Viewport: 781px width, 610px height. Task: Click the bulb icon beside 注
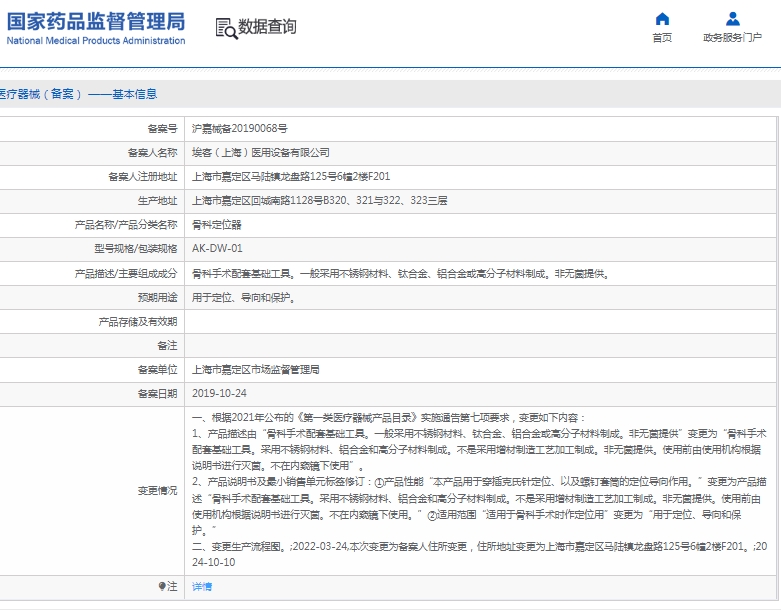162,586
